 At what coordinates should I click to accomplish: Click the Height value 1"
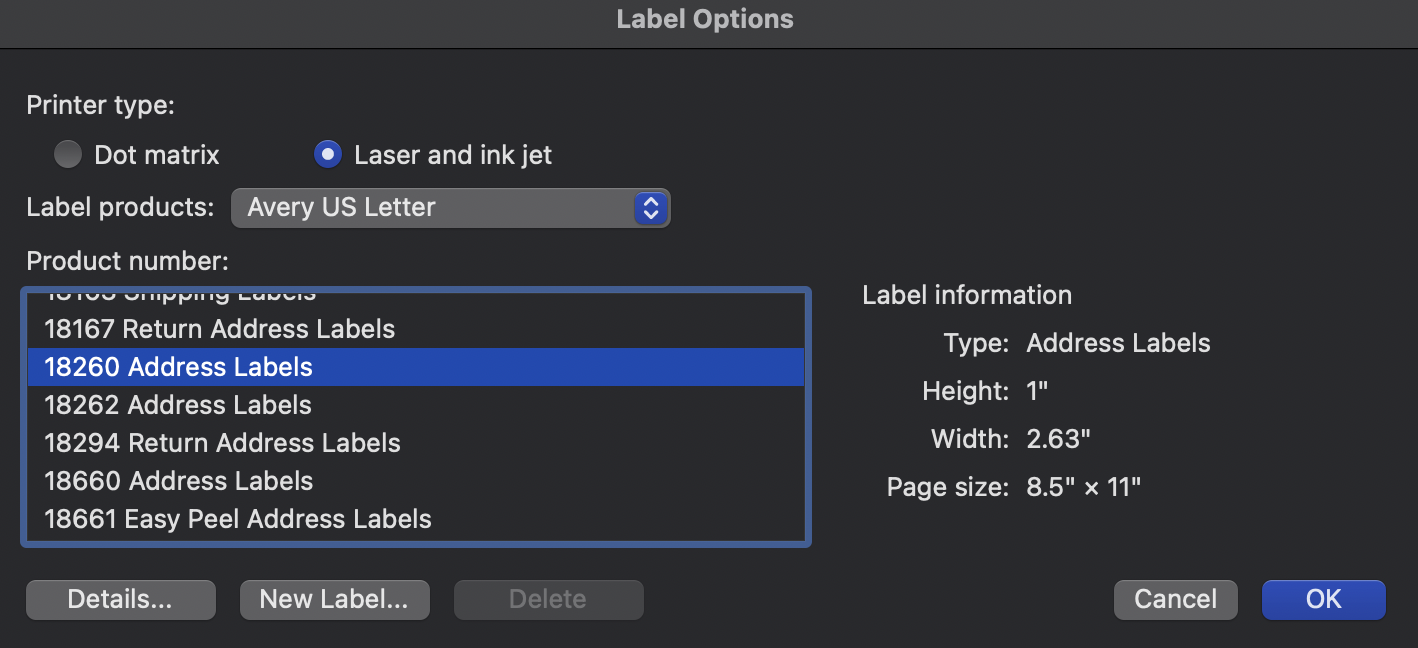1037,391
